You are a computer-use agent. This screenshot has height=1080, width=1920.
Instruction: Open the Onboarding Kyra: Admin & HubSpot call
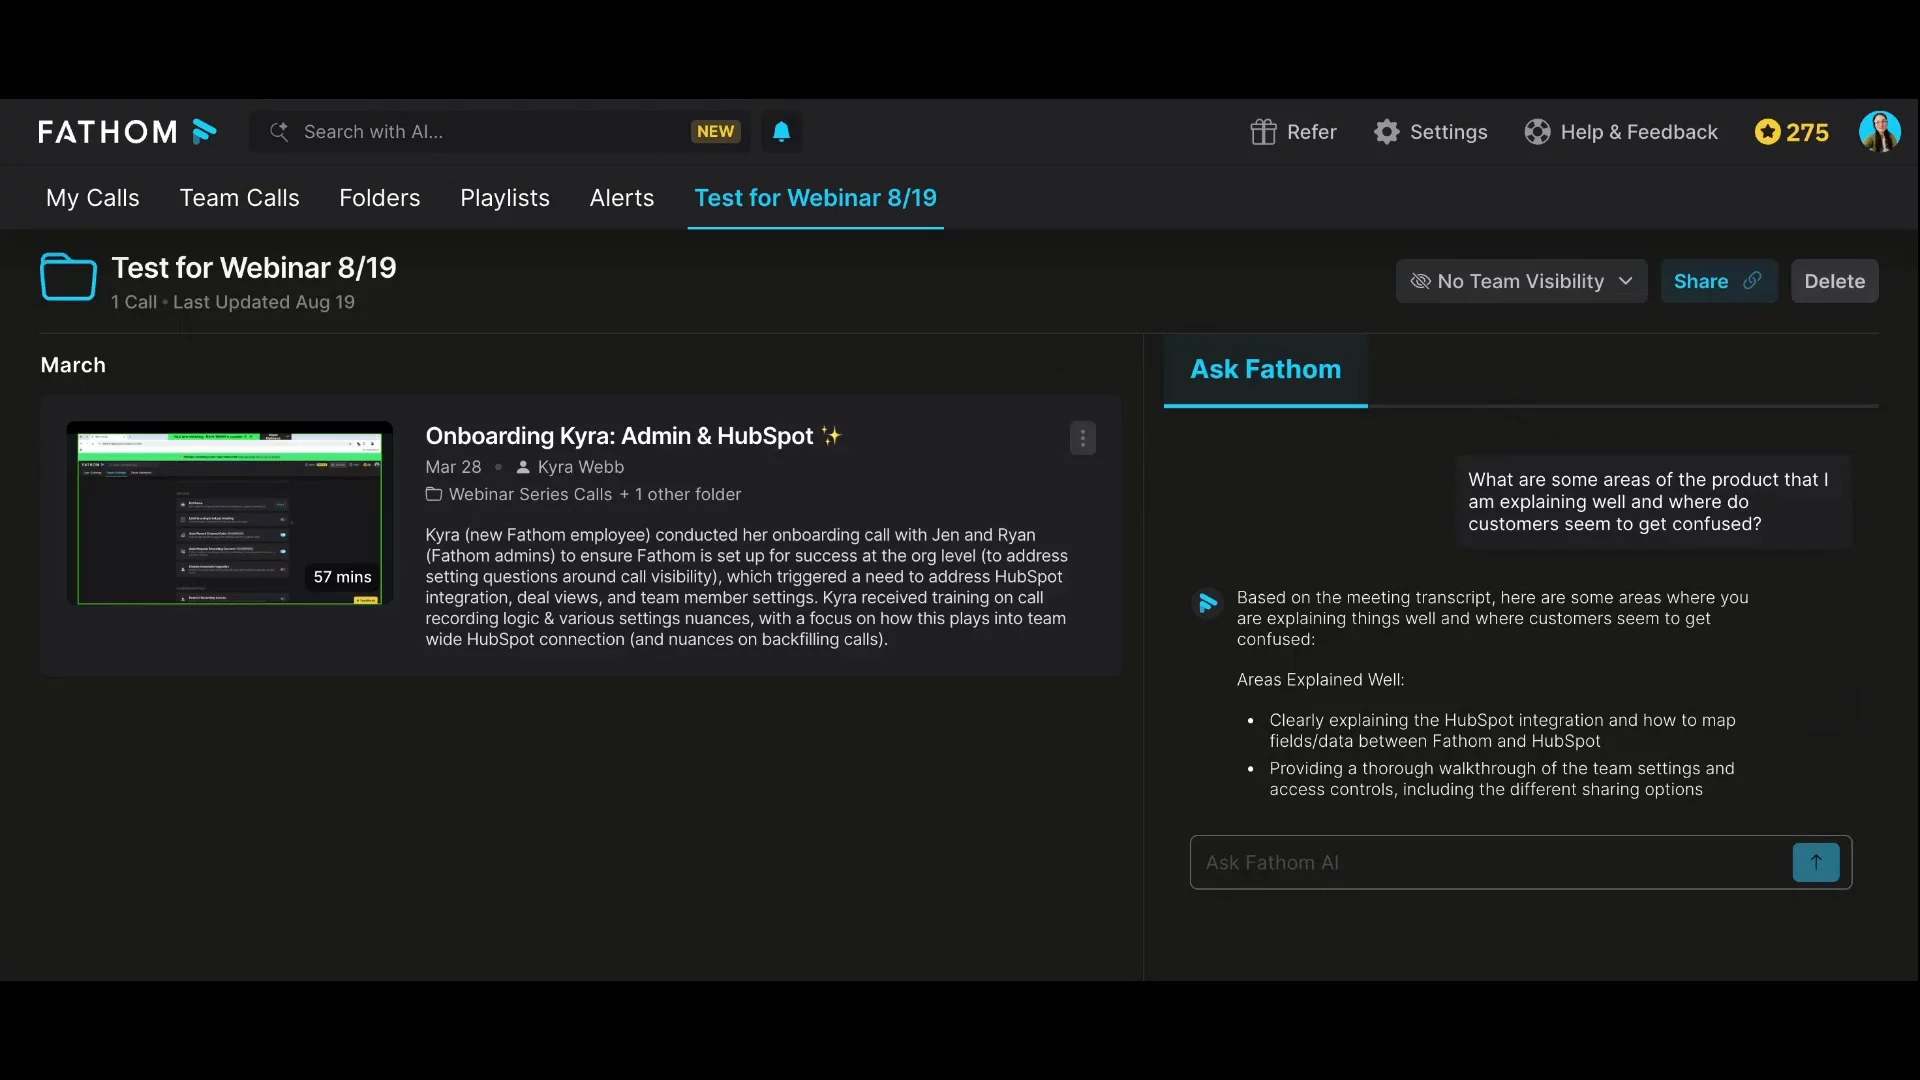tap(619, 436)
